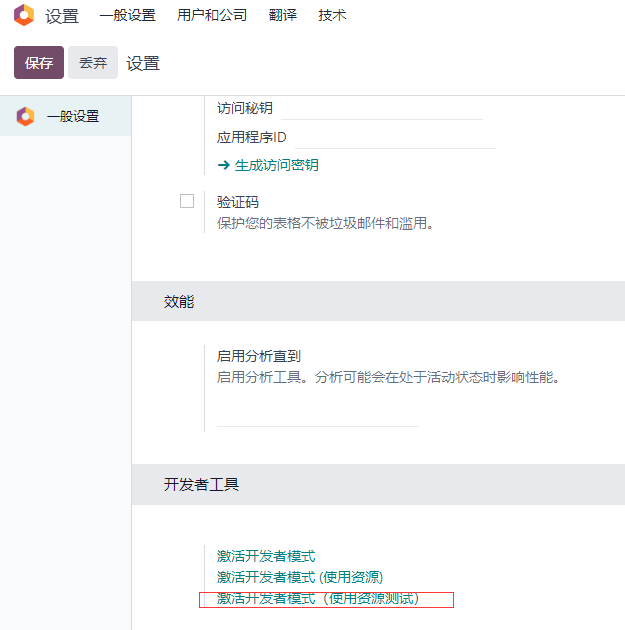Click the 保存 button
The width and height of the screenshot is (625, 630).
(39, 63)
